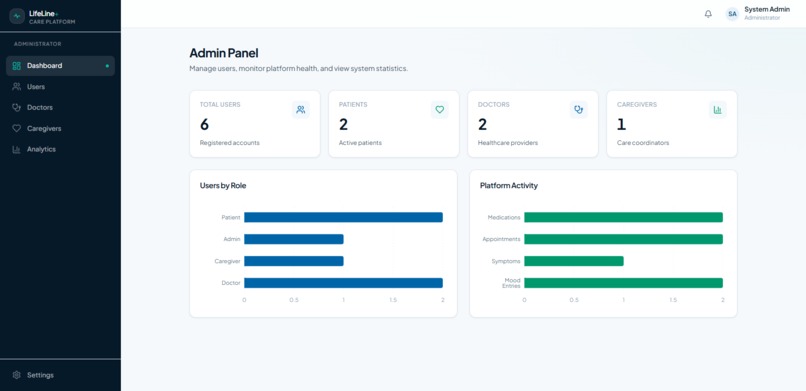Click the 'Active patients' caption

tap(360, 143)
